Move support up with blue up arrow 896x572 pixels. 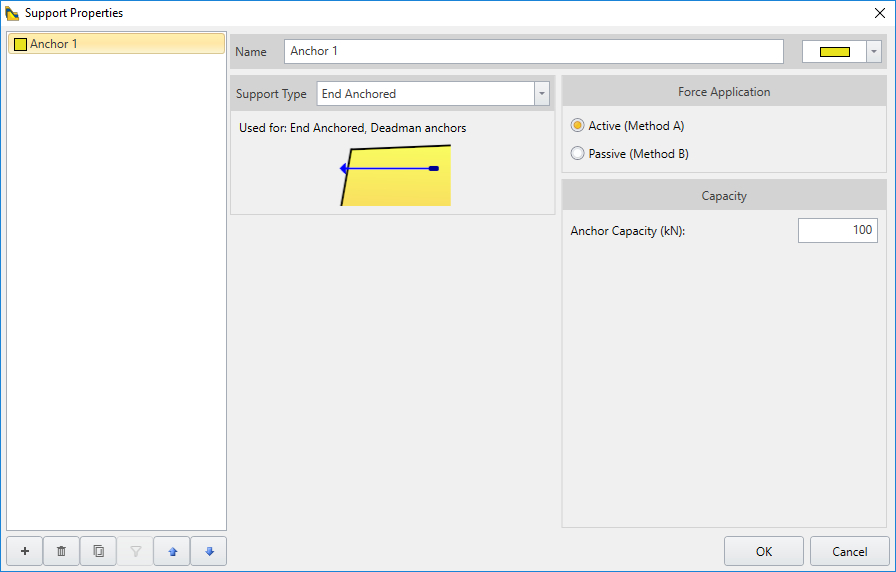coord(172,551)
